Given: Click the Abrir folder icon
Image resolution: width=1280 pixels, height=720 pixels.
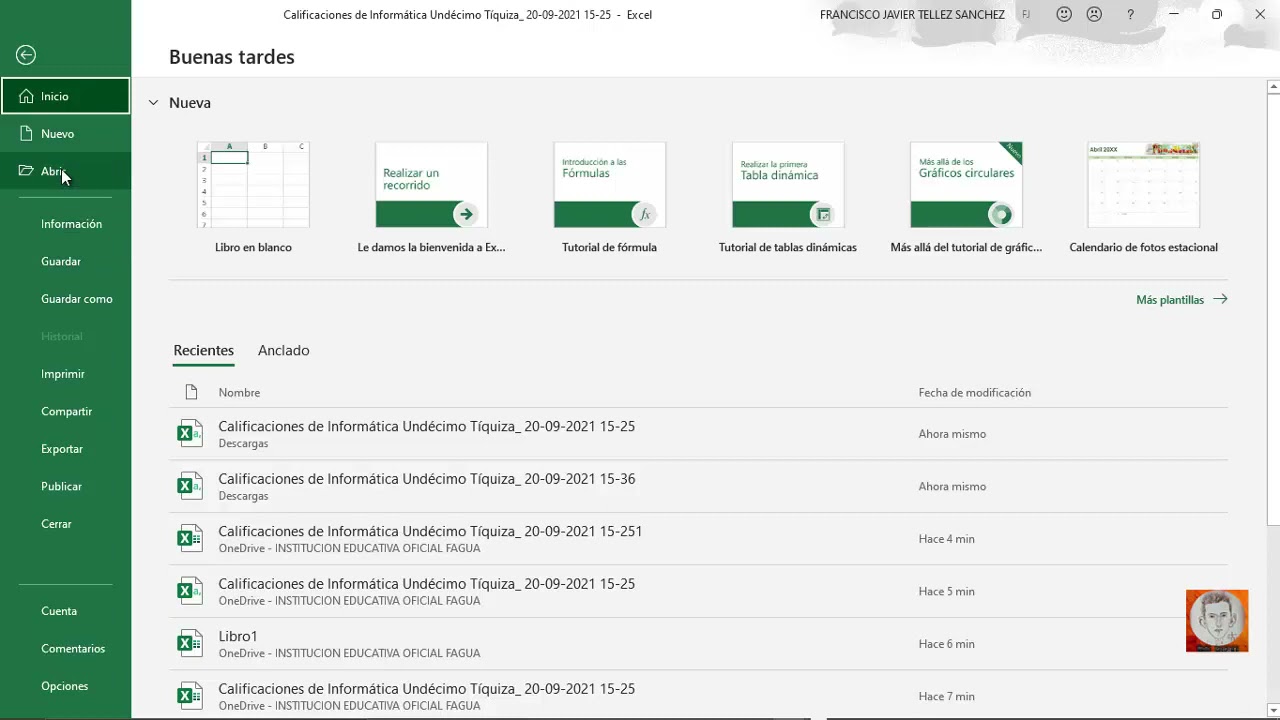Looking at the screenshot, I should pos(26,171).
